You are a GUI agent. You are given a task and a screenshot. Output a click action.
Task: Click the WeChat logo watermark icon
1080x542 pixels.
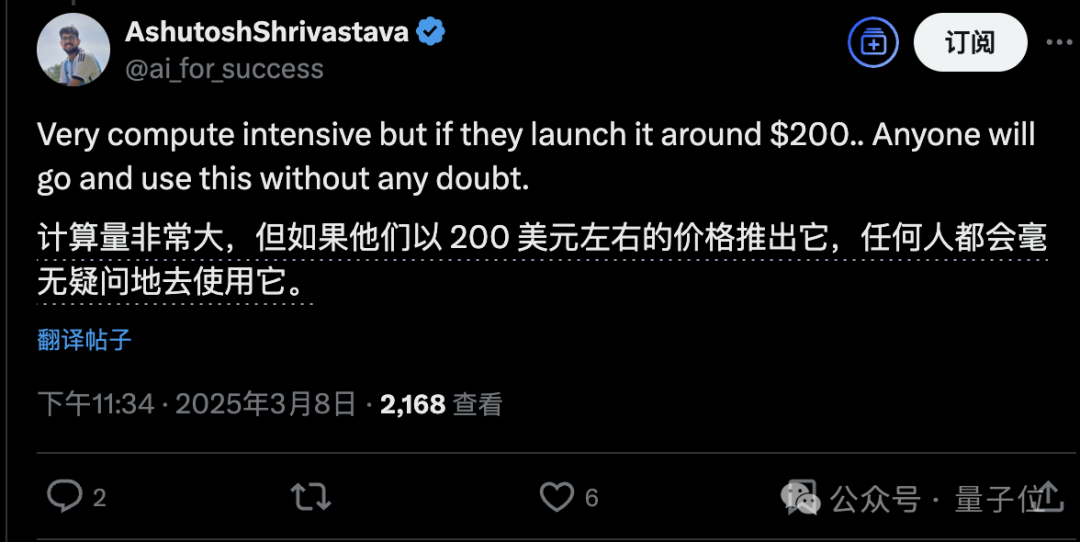click(x=799, y=497)
